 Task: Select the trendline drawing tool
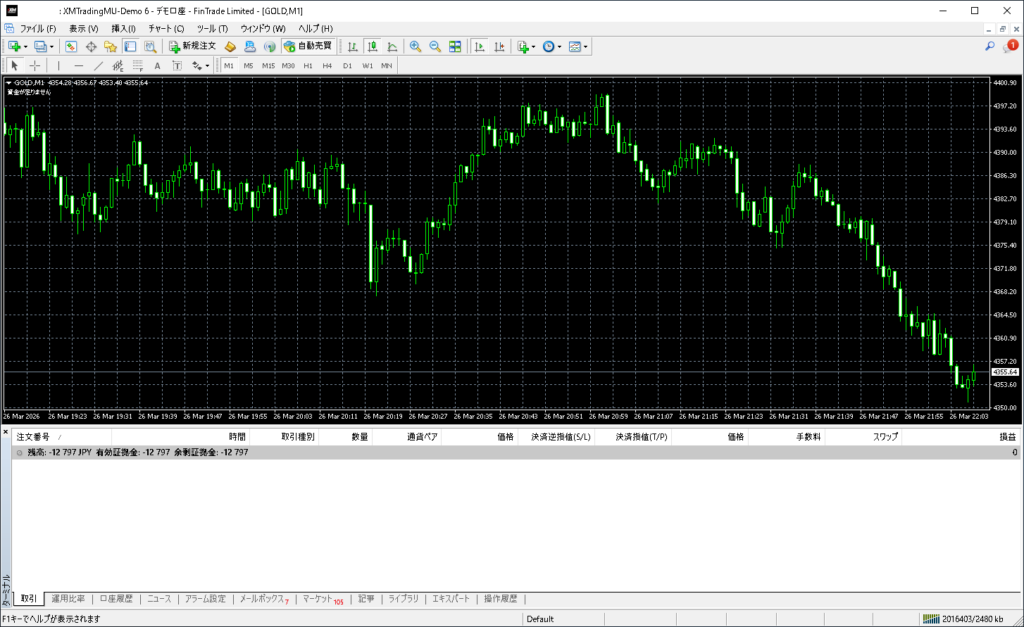click(99, 66)
